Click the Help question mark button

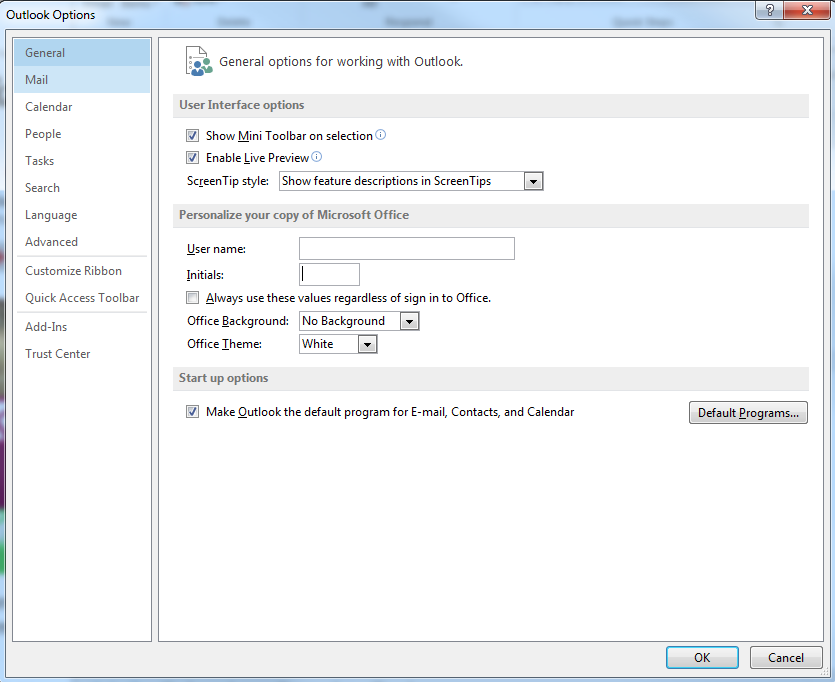pyautogui.click(x=769, y=10)
